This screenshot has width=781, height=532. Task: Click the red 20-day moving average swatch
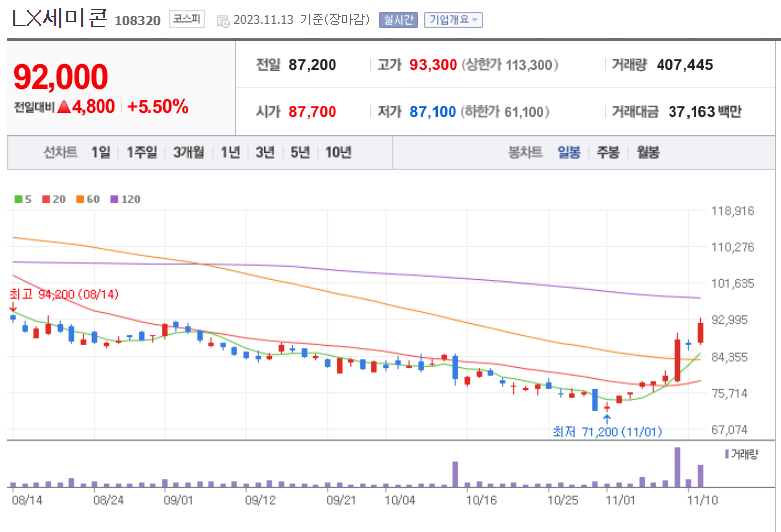click(46, 199)
